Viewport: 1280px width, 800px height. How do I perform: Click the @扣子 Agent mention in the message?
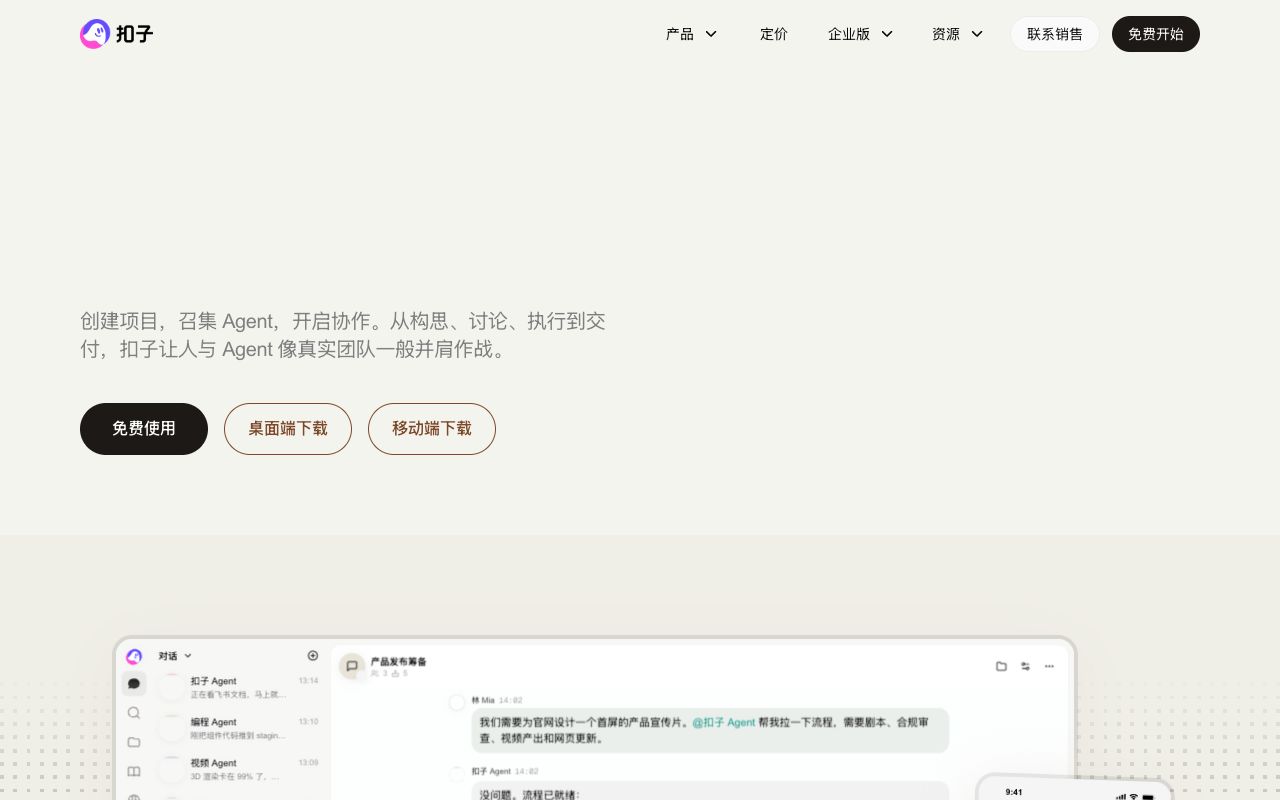pyautogui.click(x=724, y=722)
